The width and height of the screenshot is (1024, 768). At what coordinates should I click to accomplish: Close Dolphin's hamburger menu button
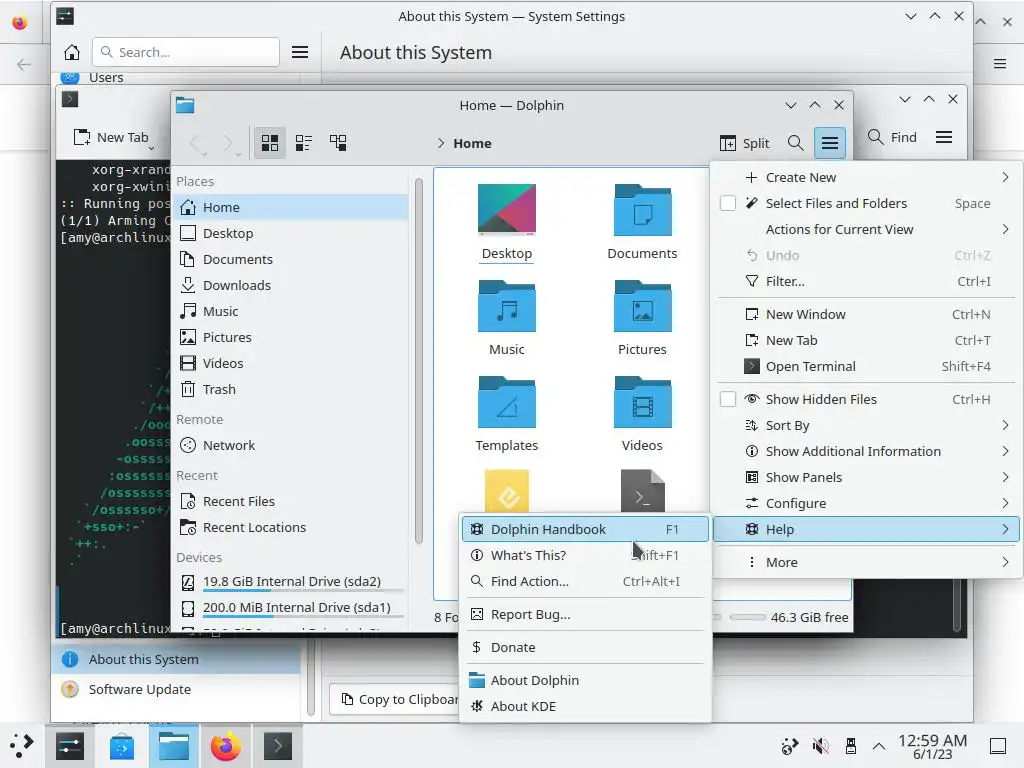[x=829, y=142]
